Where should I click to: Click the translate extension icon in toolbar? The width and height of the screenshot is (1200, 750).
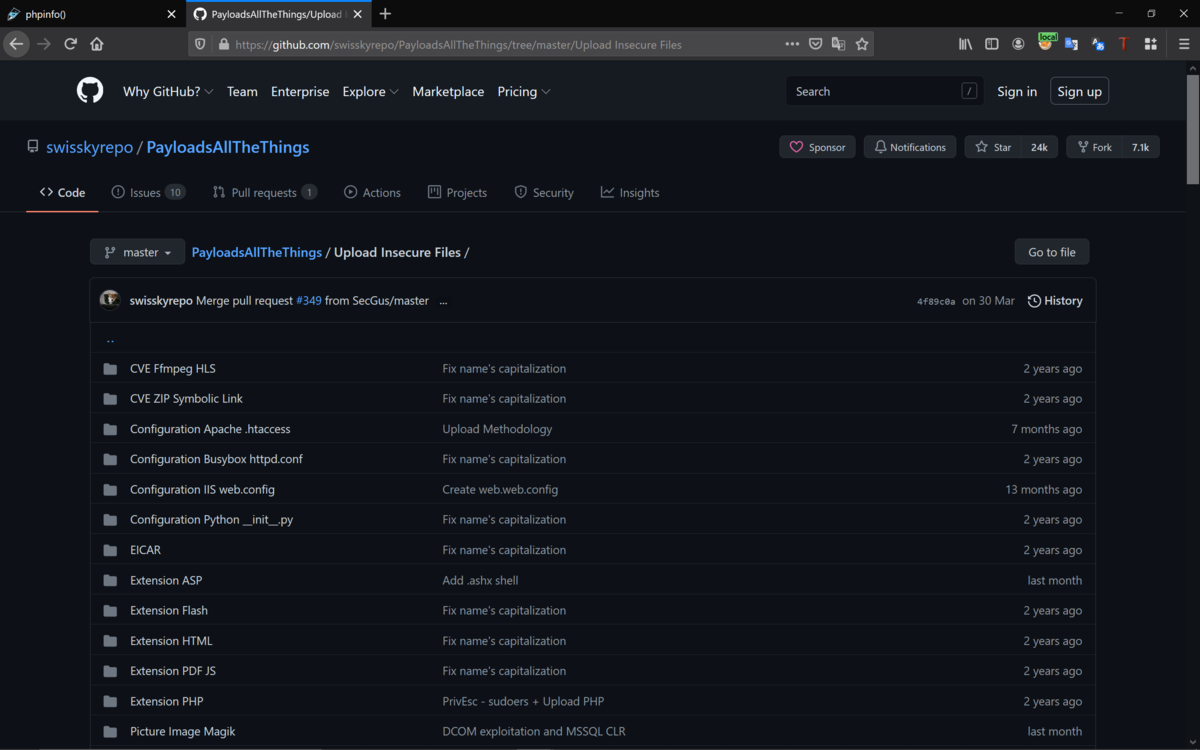point(1071,44)
